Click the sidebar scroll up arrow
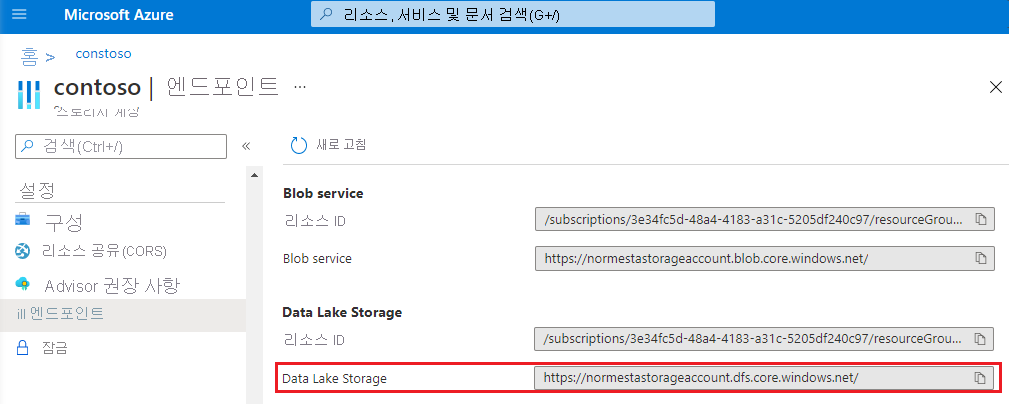The image size is (1009, 404). pyautogui.click(x=254, y=175)
